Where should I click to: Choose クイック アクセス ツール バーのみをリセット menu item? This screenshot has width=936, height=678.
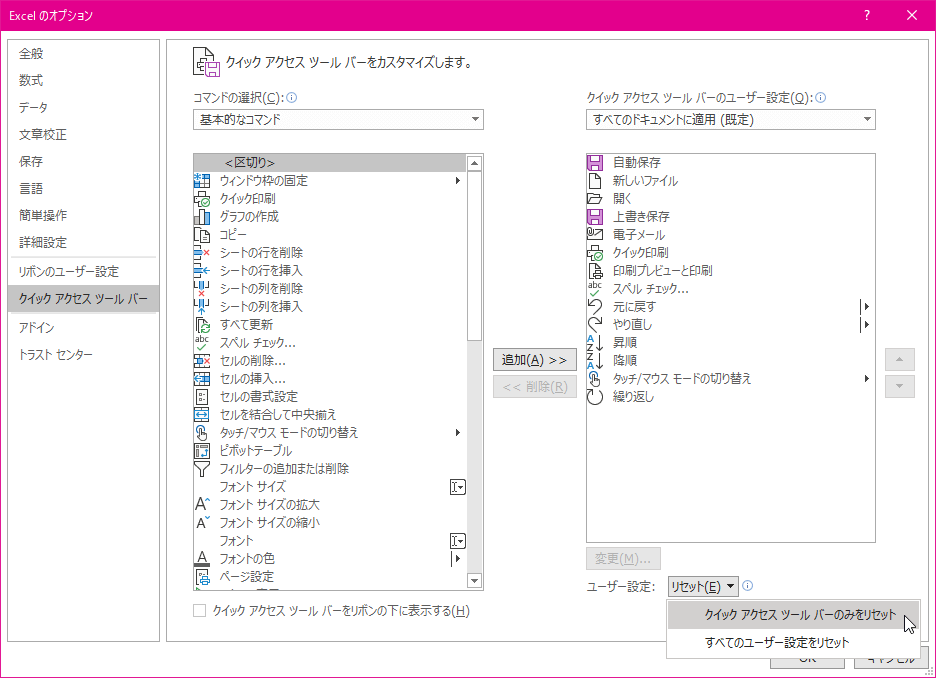point(793,615)
